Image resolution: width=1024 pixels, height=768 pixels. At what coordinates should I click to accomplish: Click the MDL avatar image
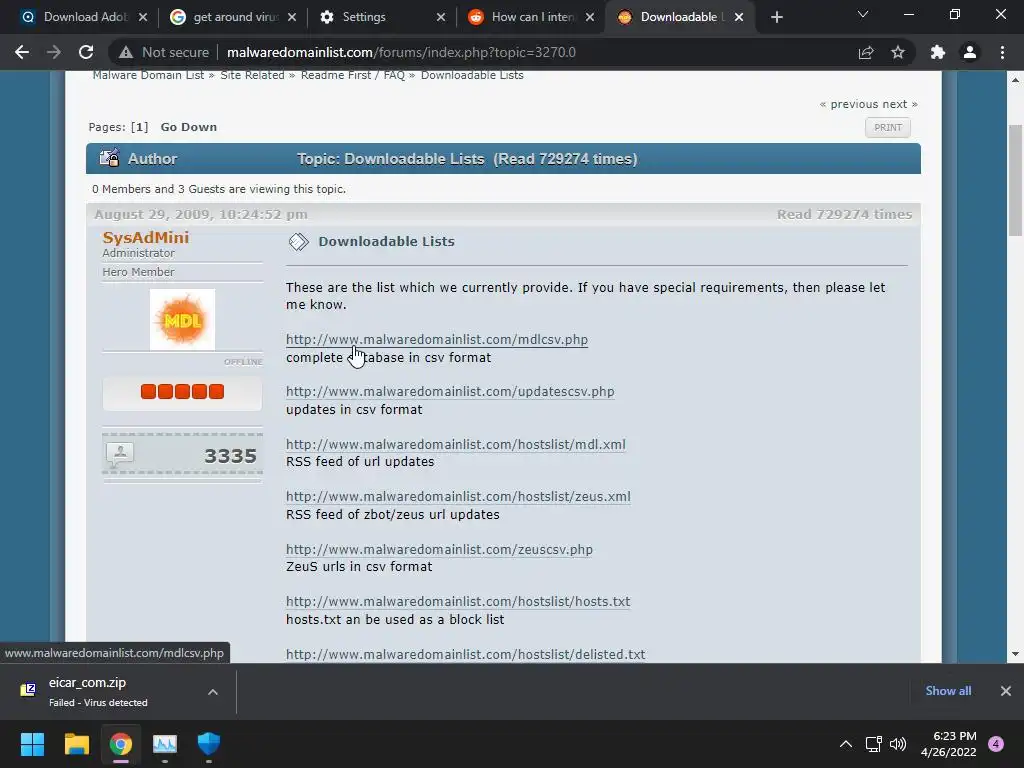click(182, 319)
